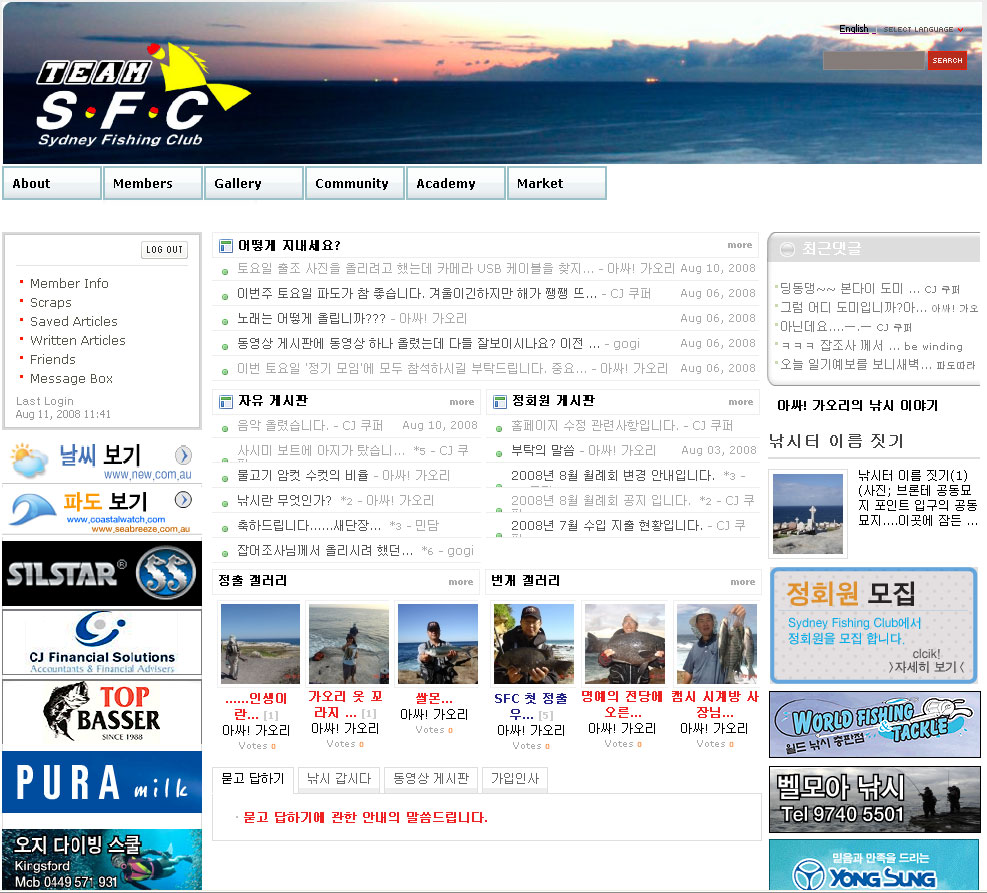
Task: Open the 켐시 시계방 사장님 thumbnail
Action: click(716, 644)
